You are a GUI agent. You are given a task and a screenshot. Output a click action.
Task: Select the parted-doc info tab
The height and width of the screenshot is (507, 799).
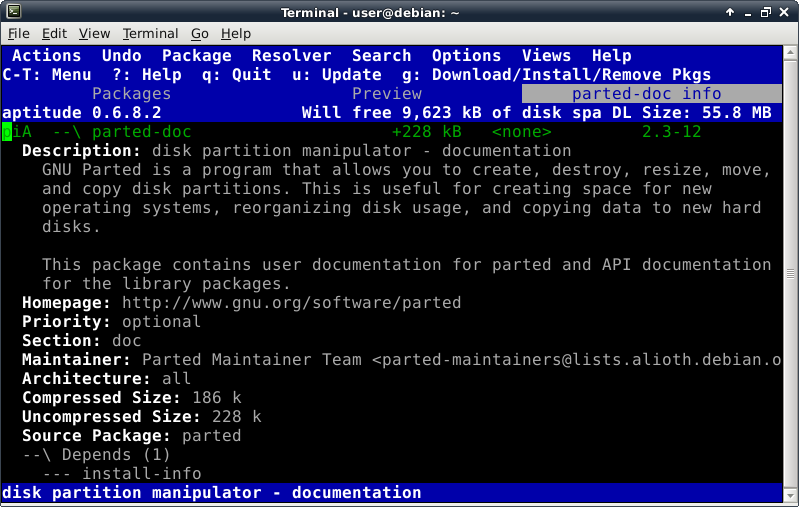646,94
